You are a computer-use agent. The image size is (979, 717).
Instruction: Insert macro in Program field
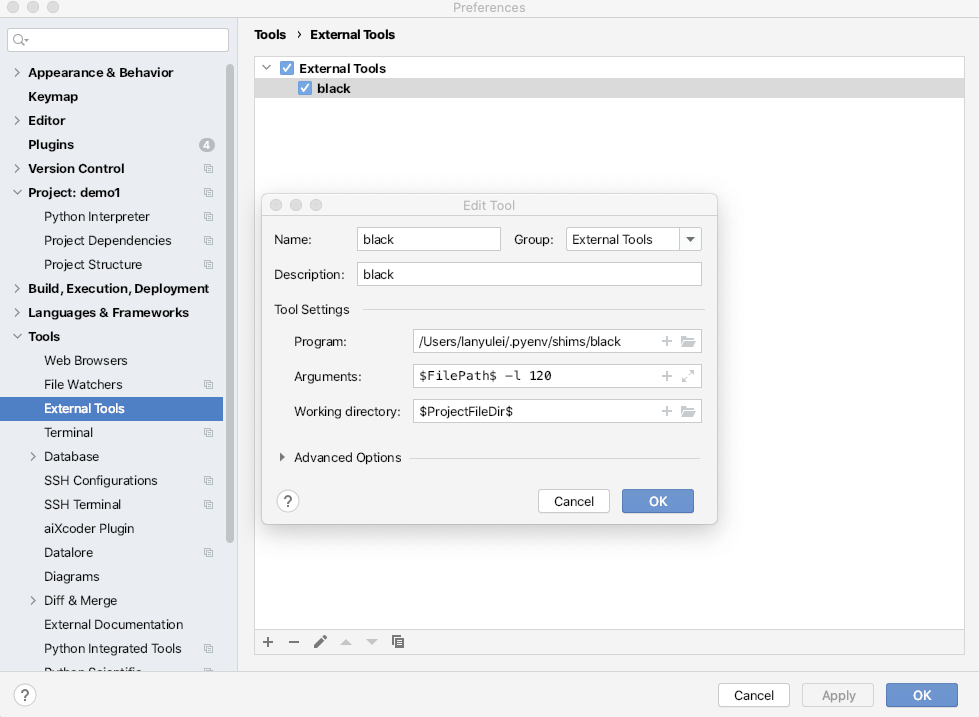(667, 341)
